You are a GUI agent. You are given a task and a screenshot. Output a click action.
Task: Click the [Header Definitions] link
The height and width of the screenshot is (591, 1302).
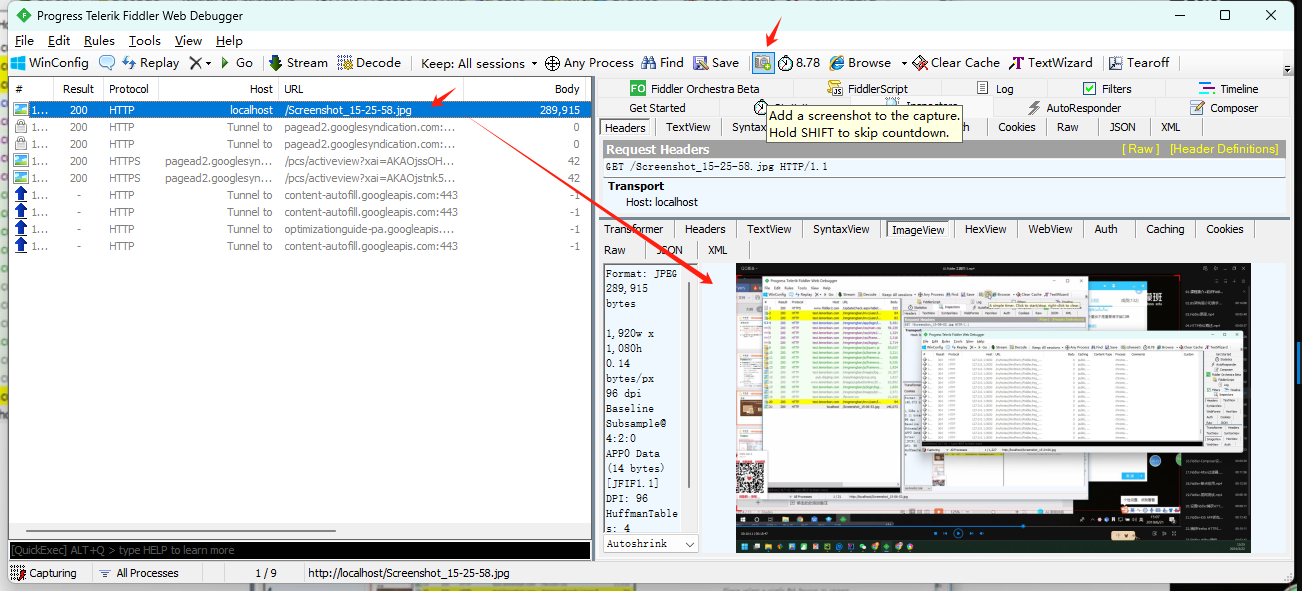click(1224, 149)
